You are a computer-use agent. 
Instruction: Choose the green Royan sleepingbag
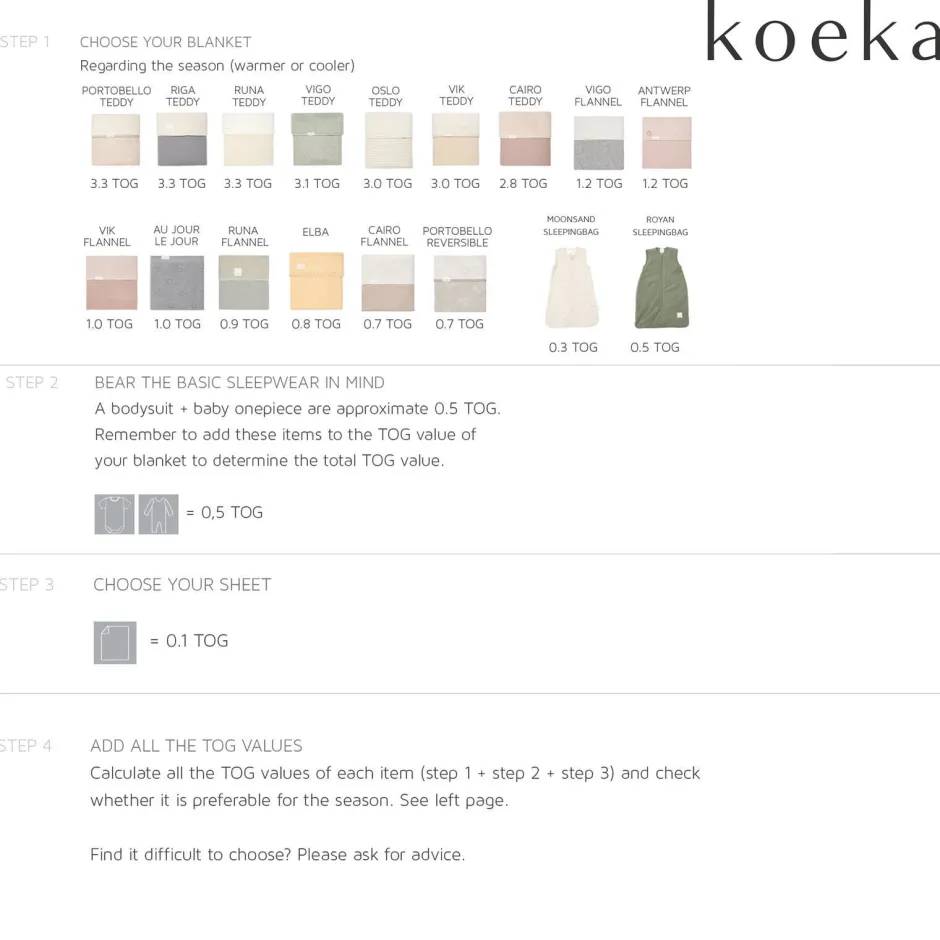(661, 288)
